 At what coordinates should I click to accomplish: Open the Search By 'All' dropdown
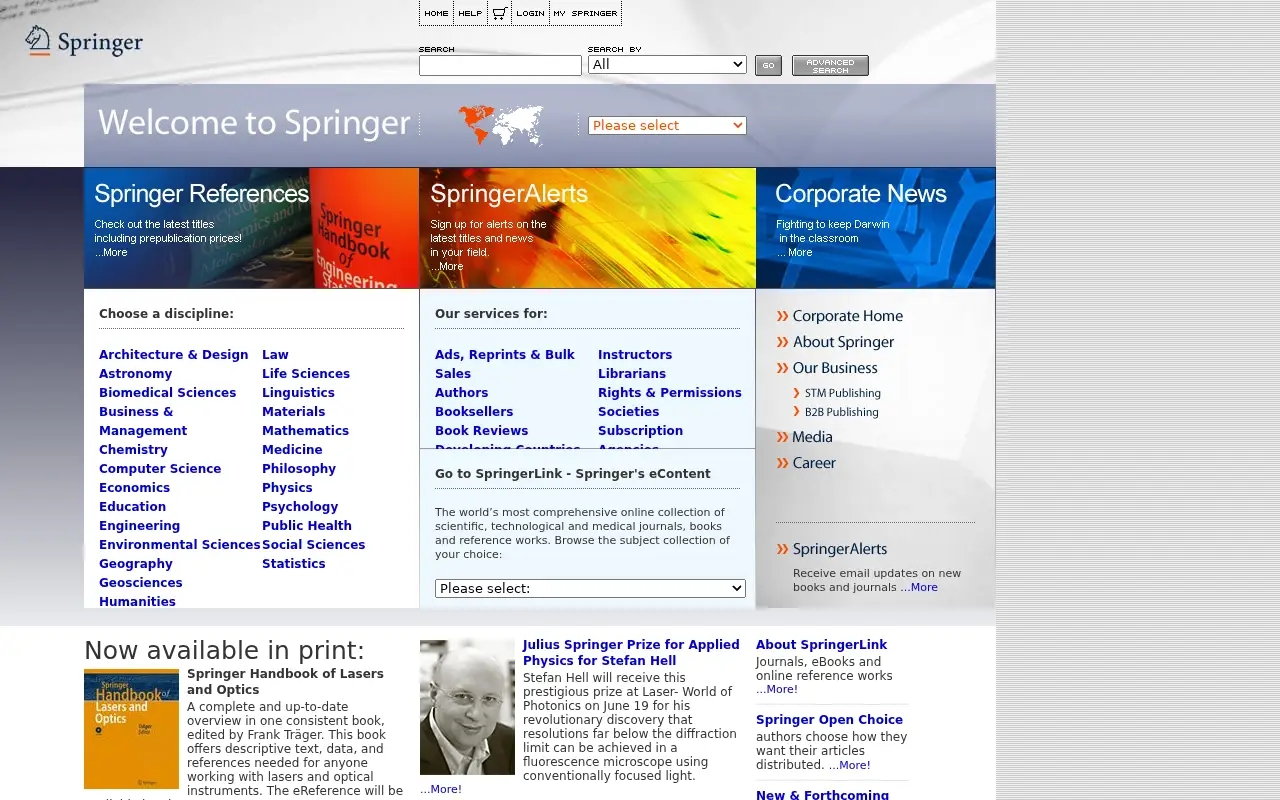pos(667,64)
